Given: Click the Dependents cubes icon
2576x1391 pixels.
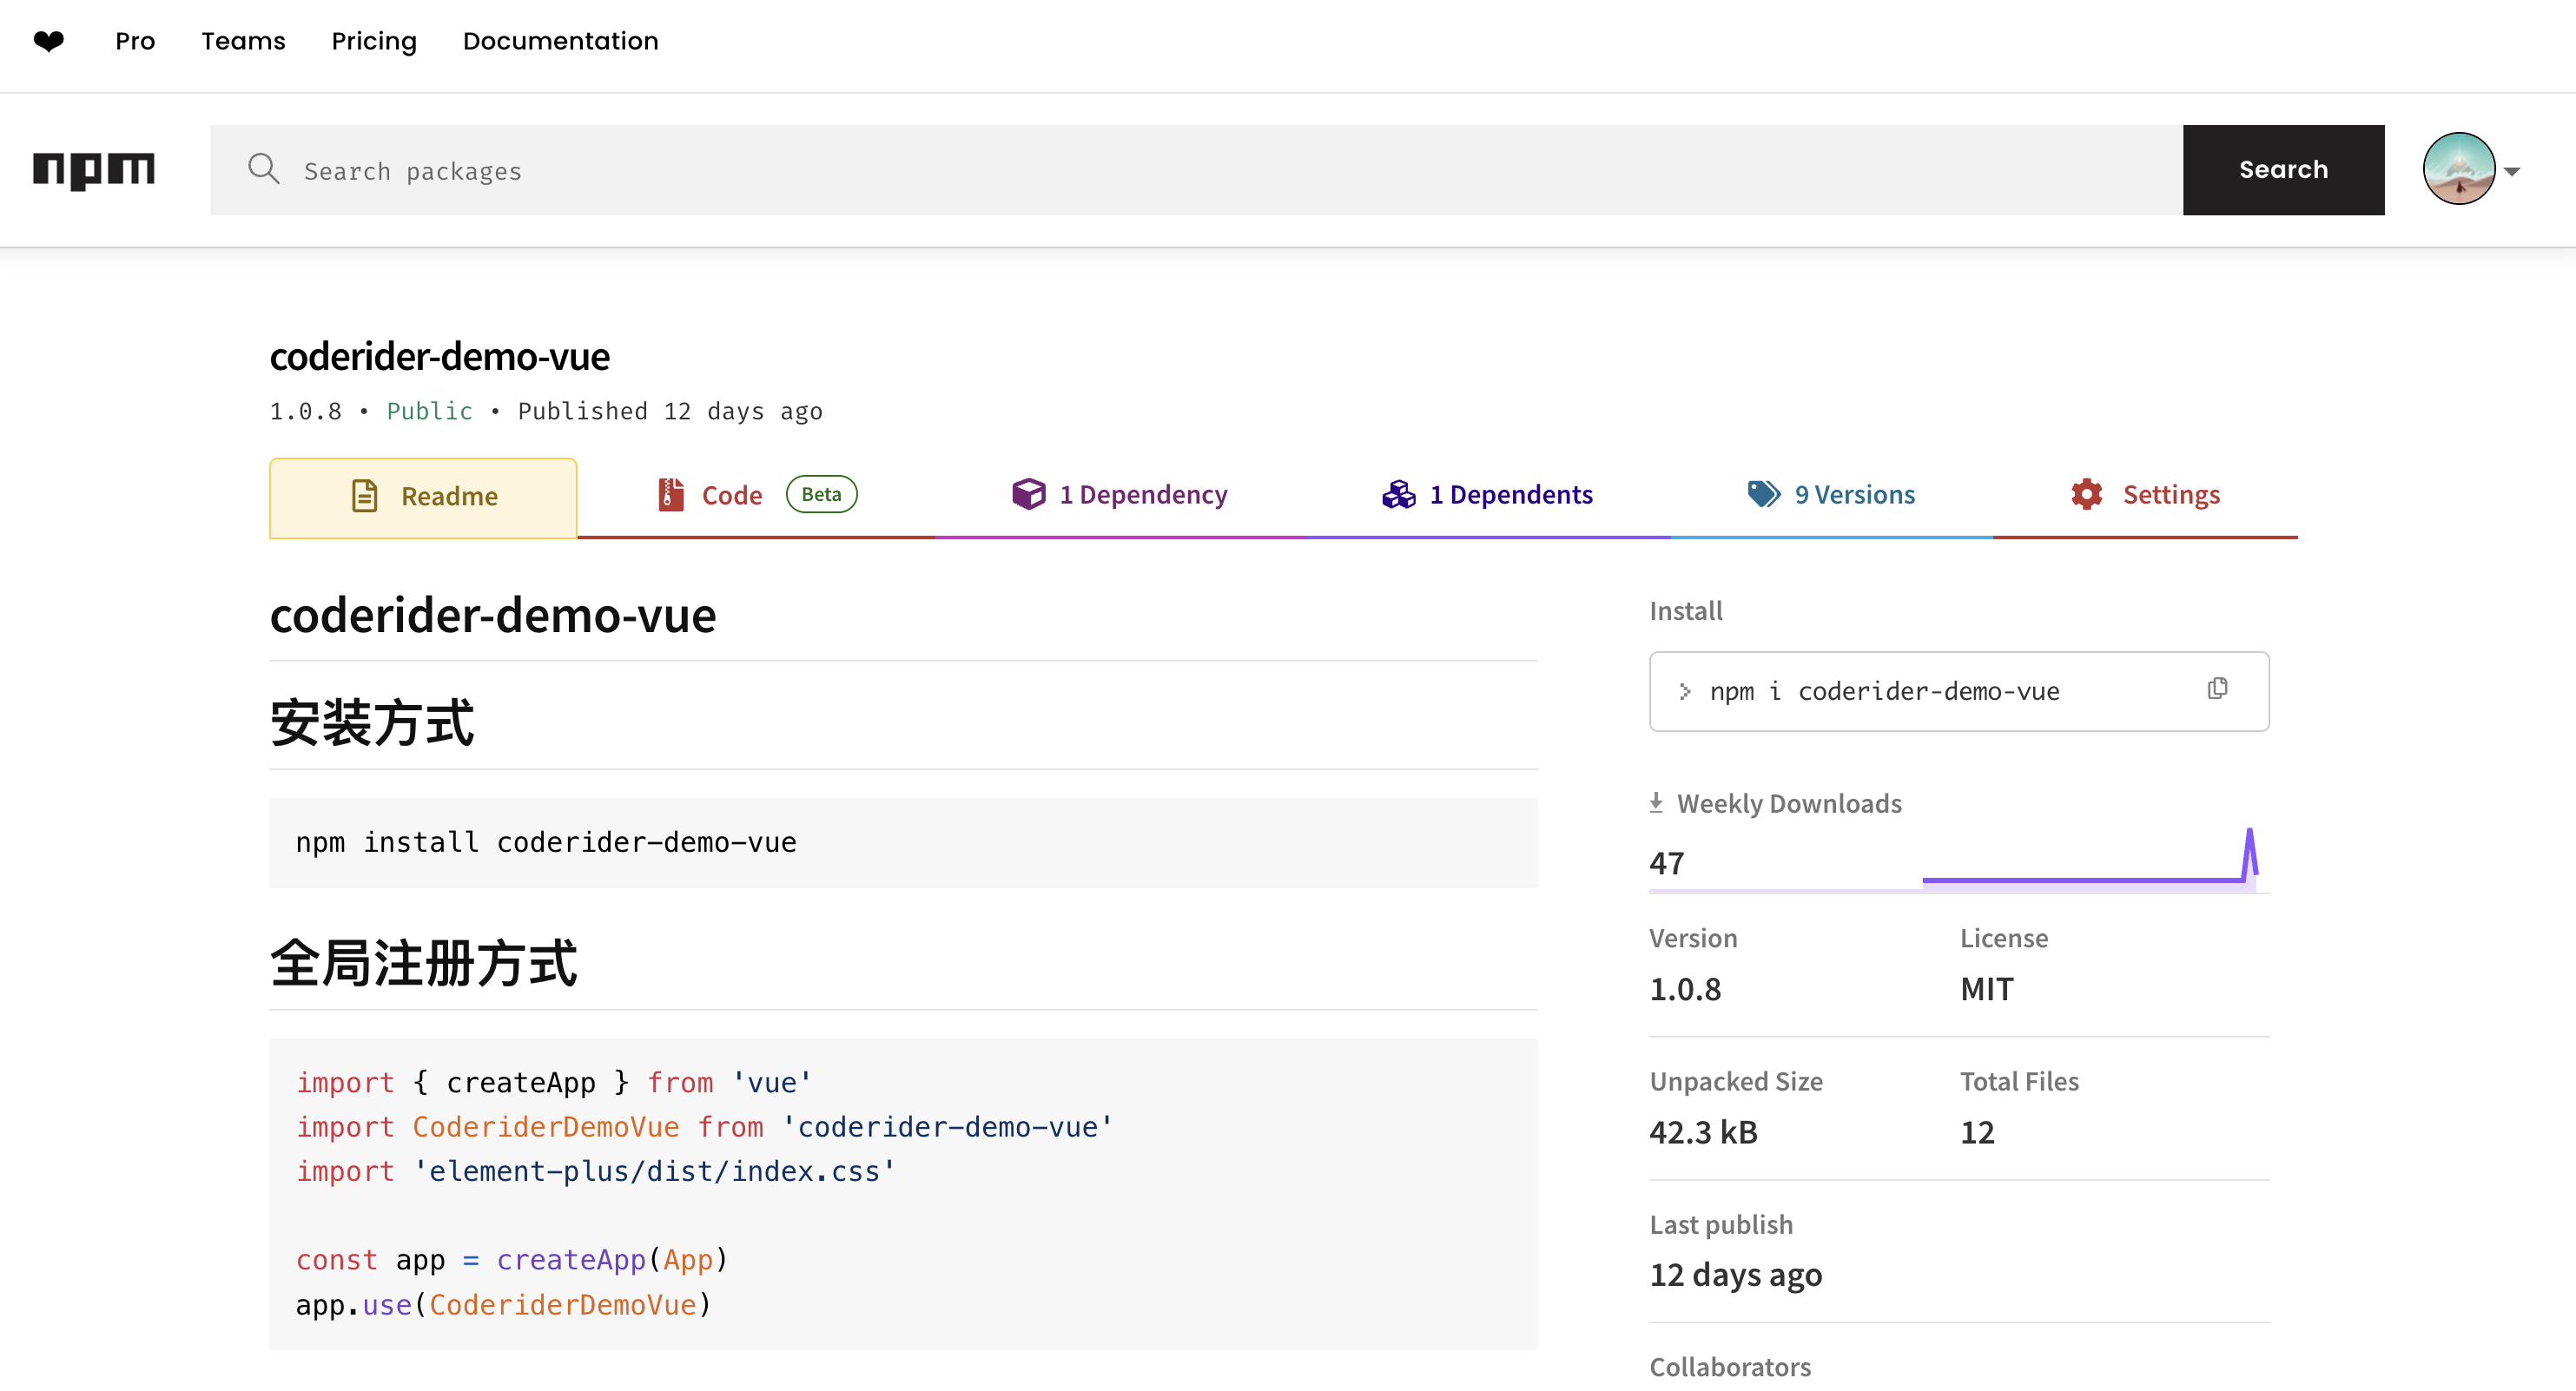Looking at the screenshot, I should click(x=1398, y=494).
